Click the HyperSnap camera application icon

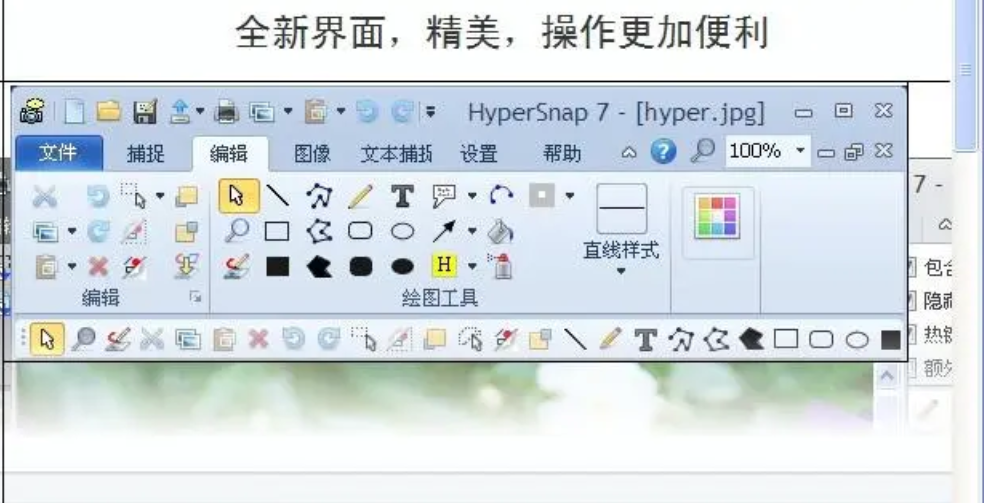point(31,112)
